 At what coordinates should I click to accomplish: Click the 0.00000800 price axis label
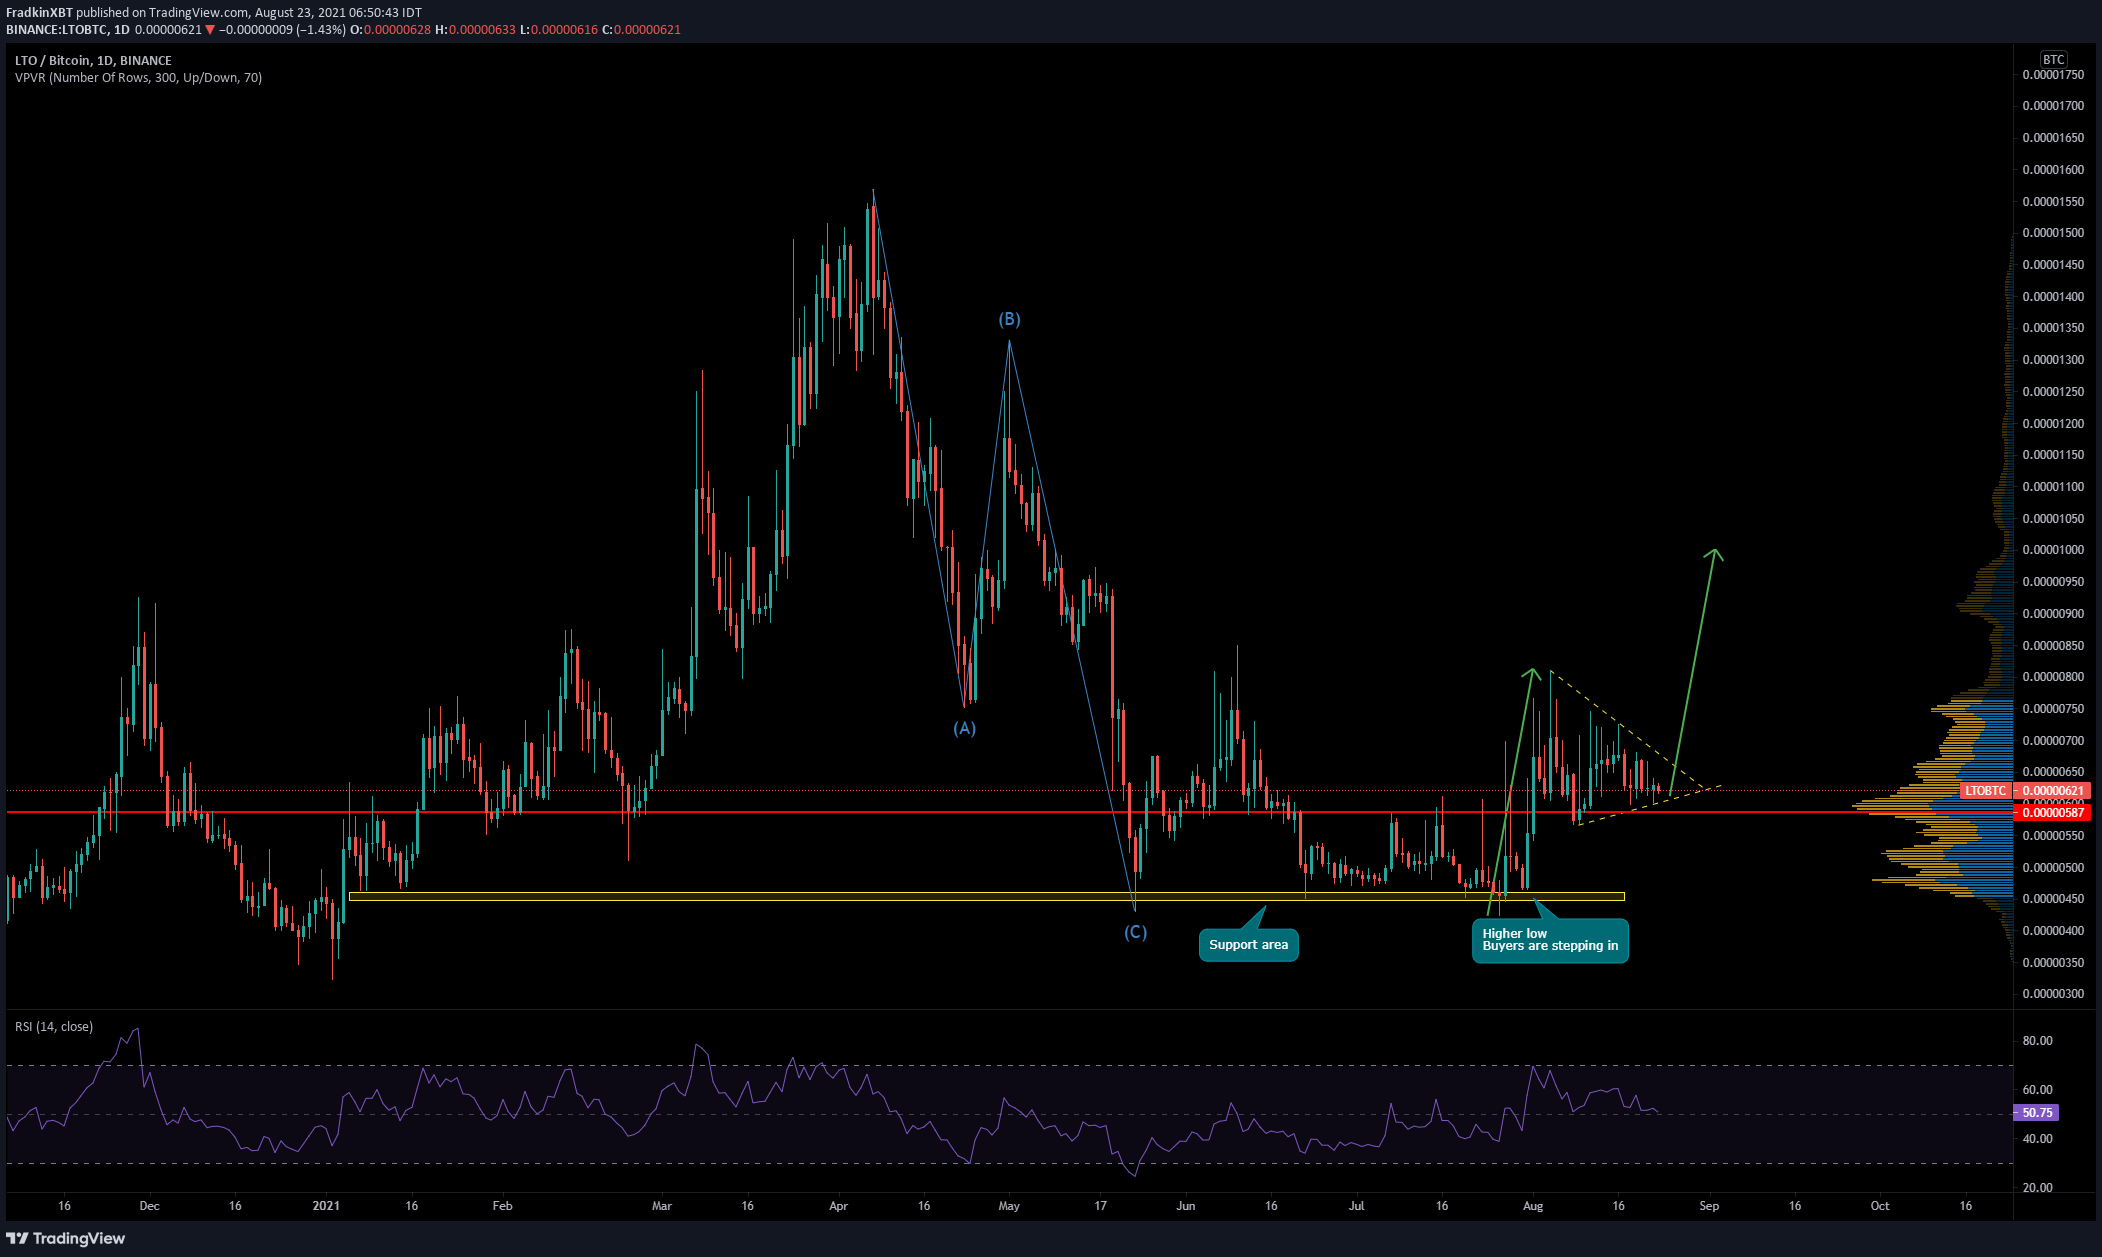[x=2053, y=677]
